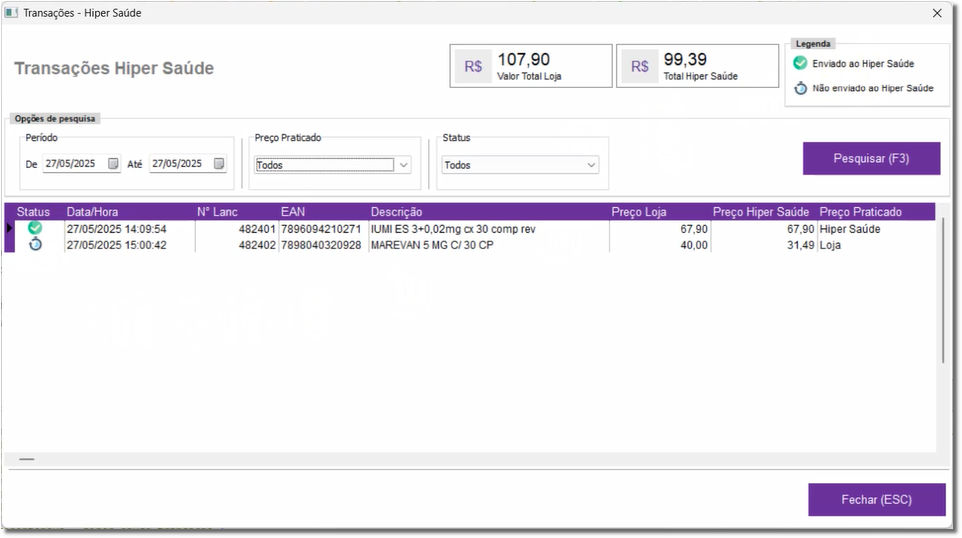This screenshot has height=538, width=962.
Task: Sort by the Descrição column header
Action: pyautogui.click(x=396, y=212)
